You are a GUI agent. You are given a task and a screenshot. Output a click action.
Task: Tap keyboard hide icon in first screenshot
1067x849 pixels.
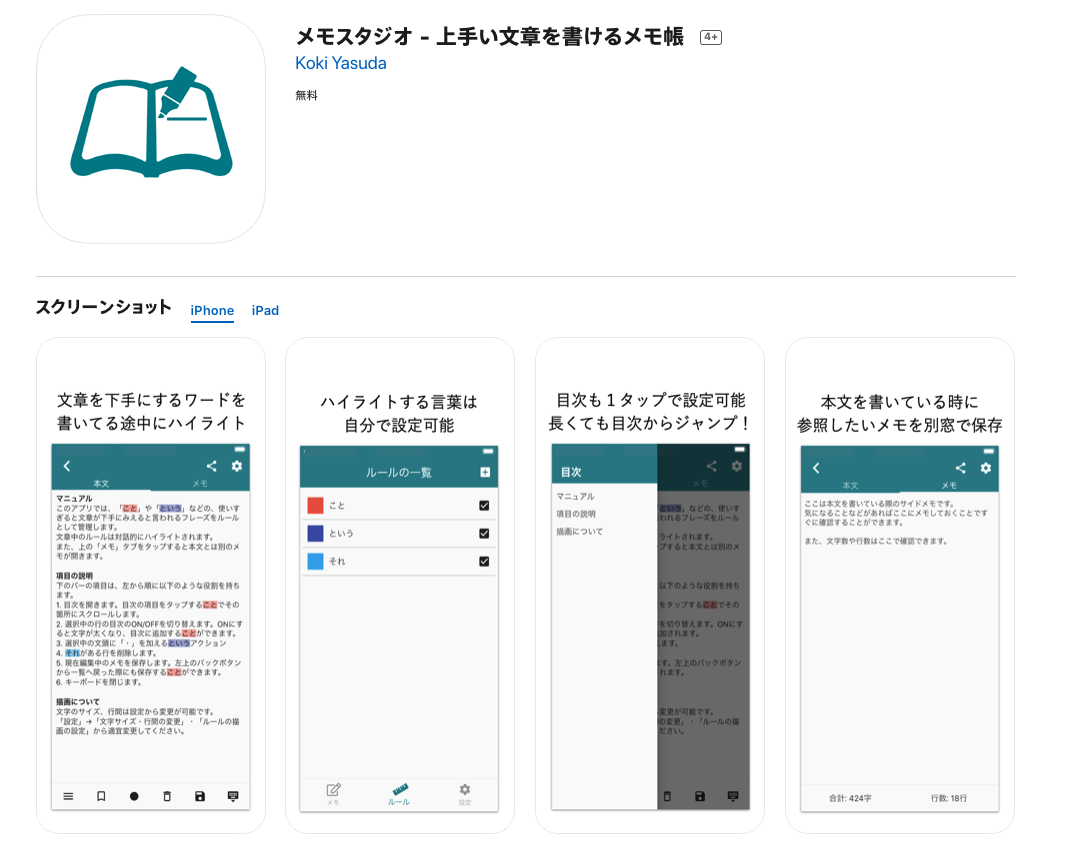(x=233, y=796)
